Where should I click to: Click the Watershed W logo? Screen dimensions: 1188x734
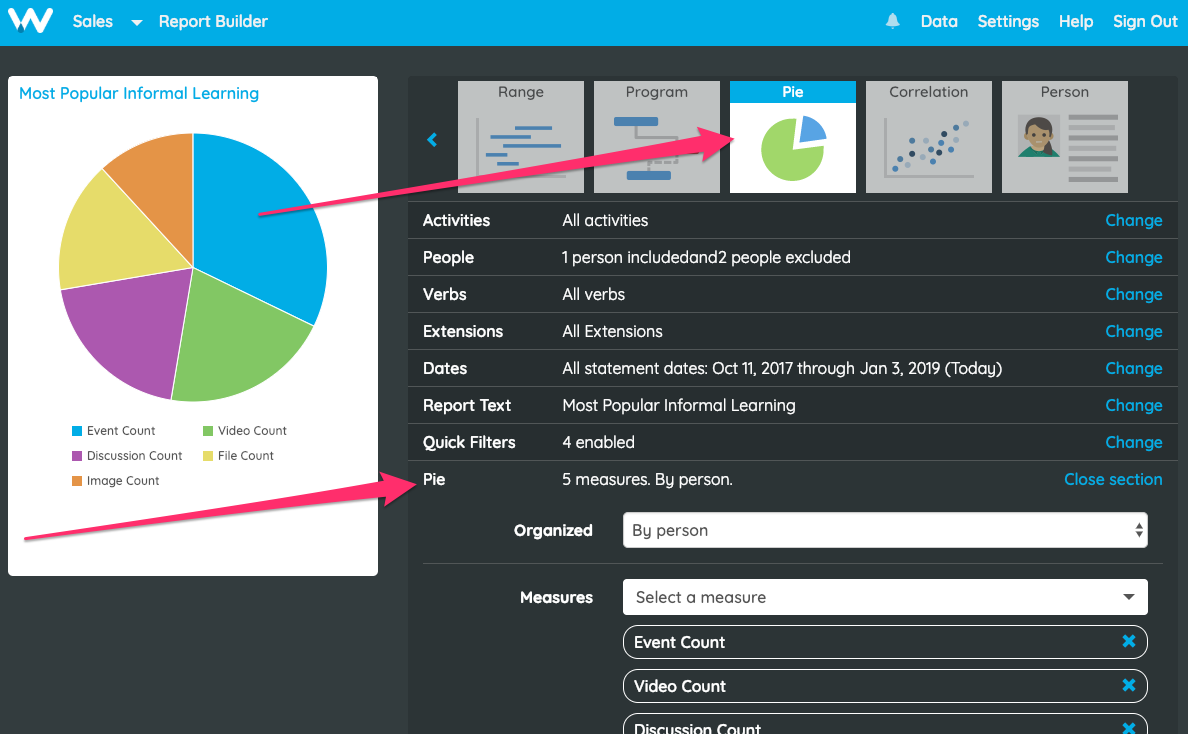(x=30, y=20)
